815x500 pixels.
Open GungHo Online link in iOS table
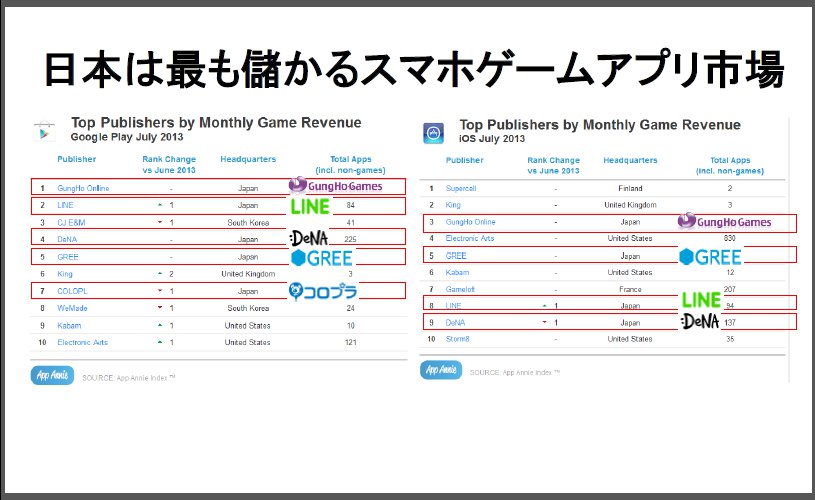point(470,222)
